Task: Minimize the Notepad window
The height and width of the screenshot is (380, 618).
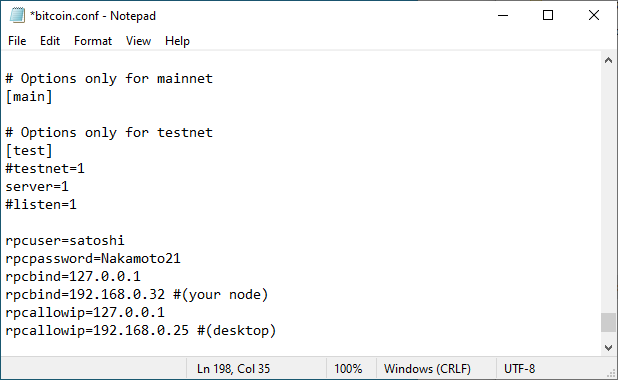Action: (503, 16)
